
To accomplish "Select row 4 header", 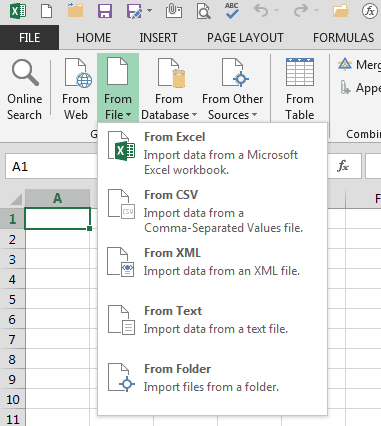I will 12,279.
